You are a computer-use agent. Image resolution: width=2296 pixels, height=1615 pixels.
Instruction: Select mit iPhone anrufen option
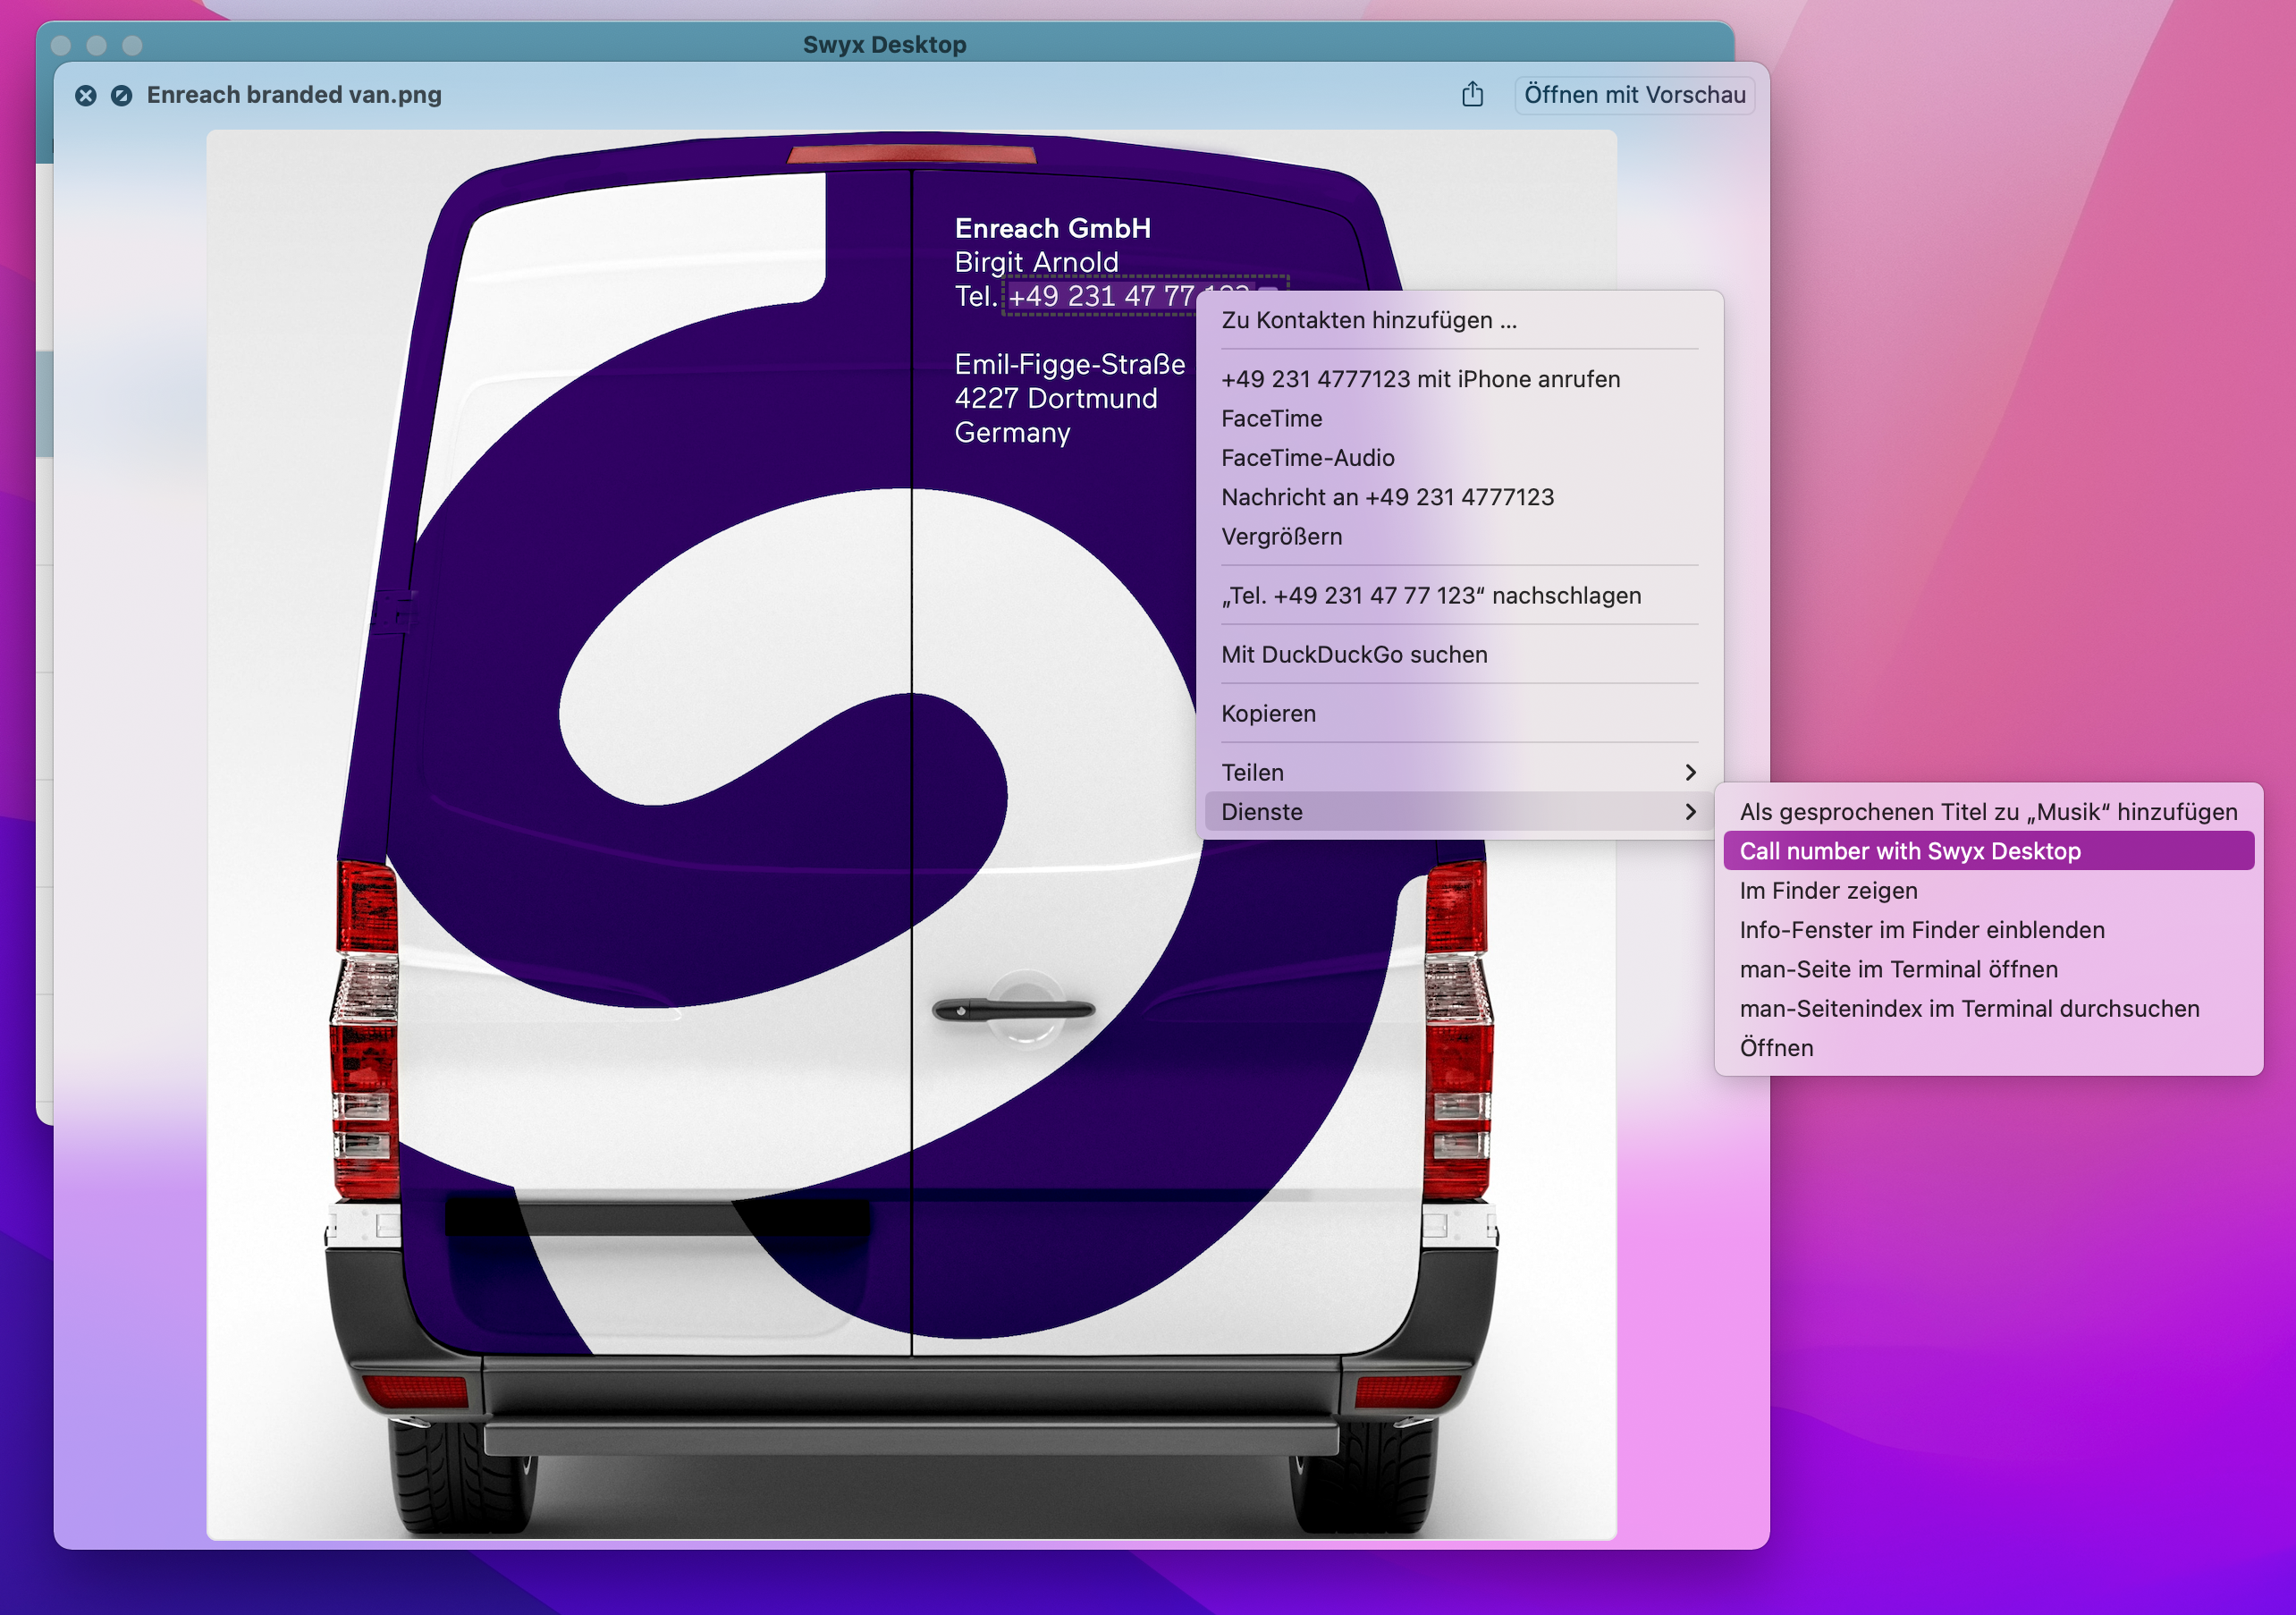tap(1420, 379)
